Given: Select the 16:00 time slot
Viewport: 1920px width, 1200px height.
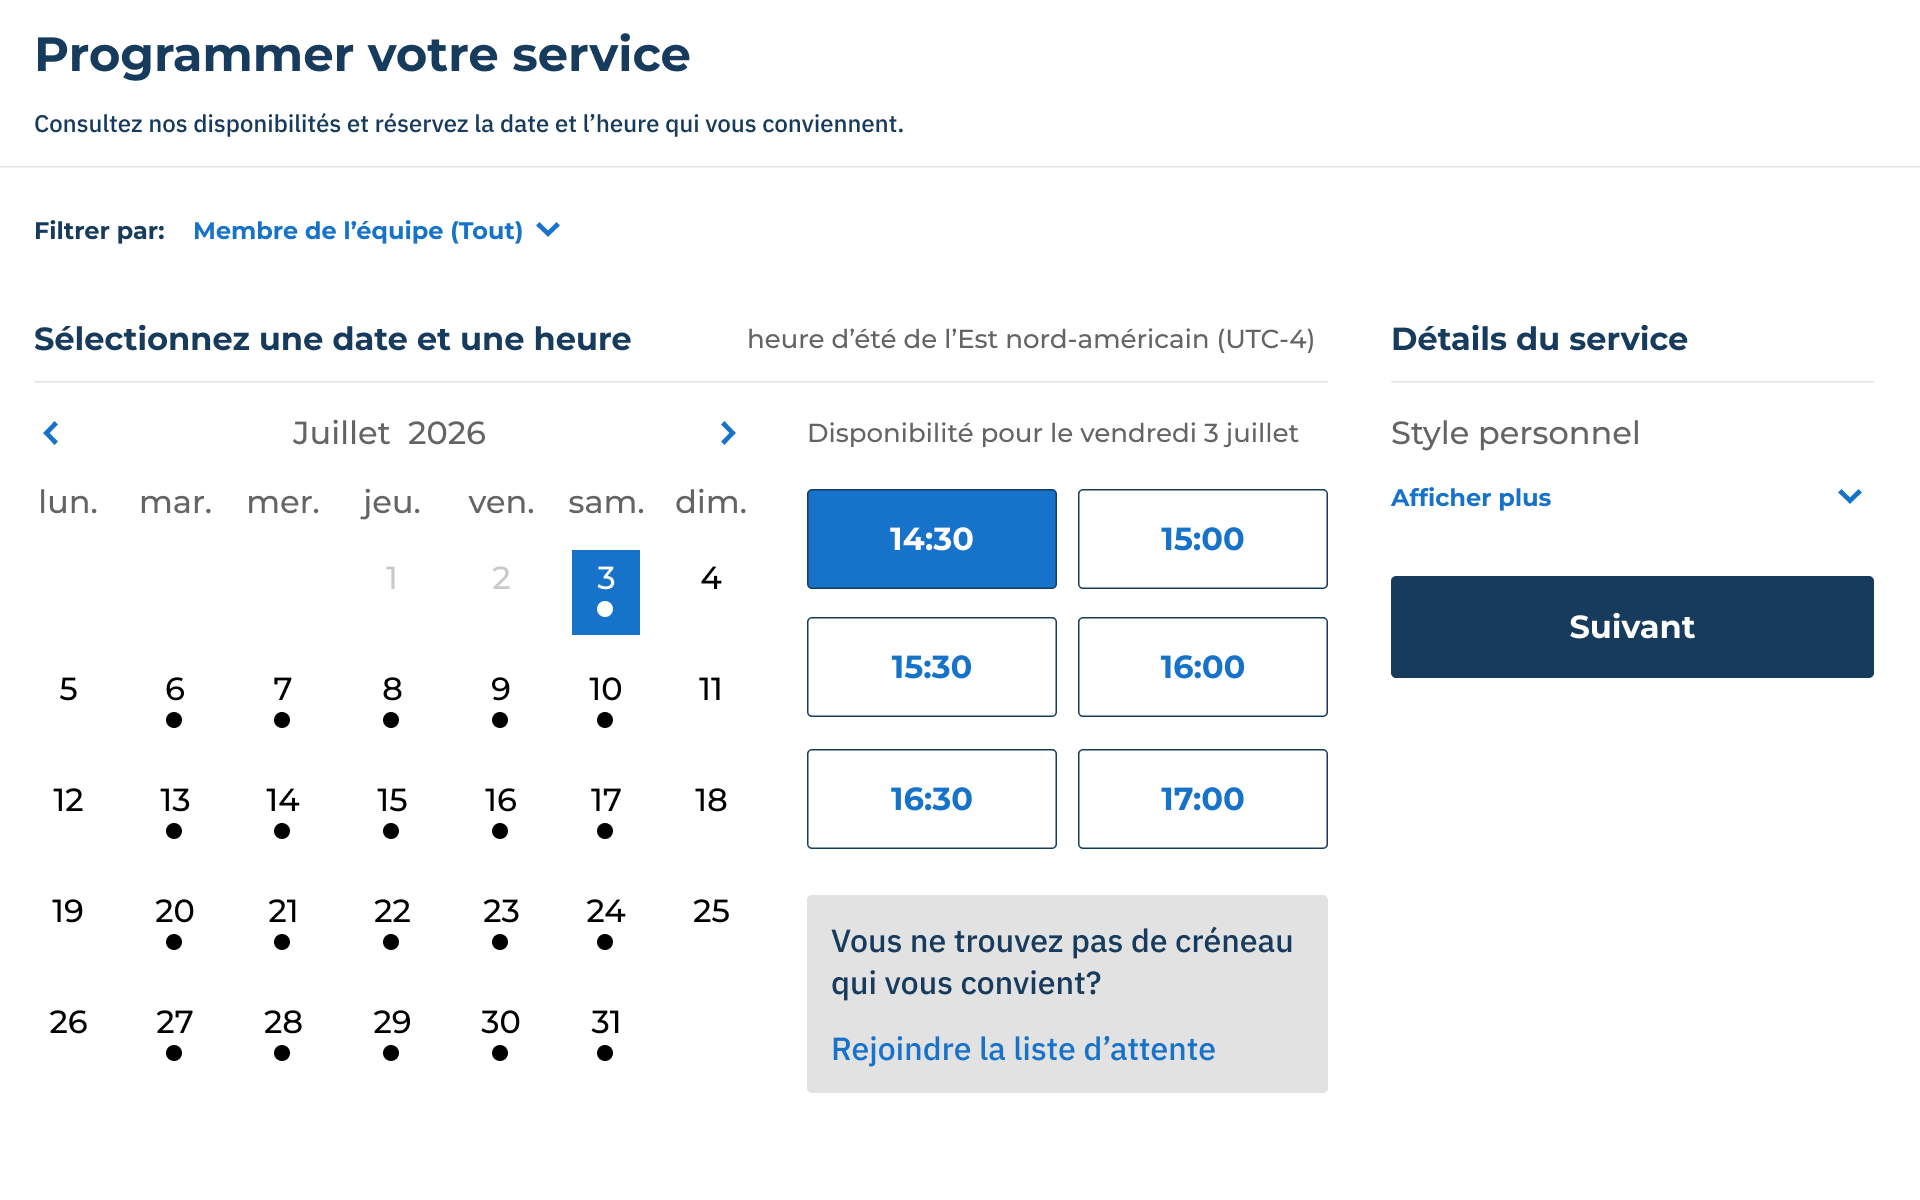Looking at the screenshot, I should coord(1202,667).
